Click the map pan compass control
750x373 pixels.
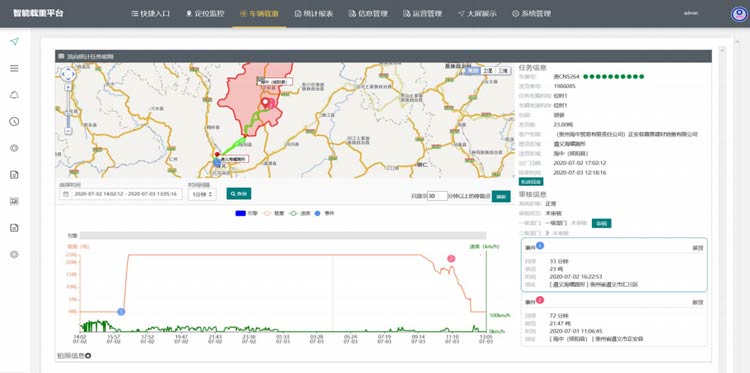(x=68, y=74)
